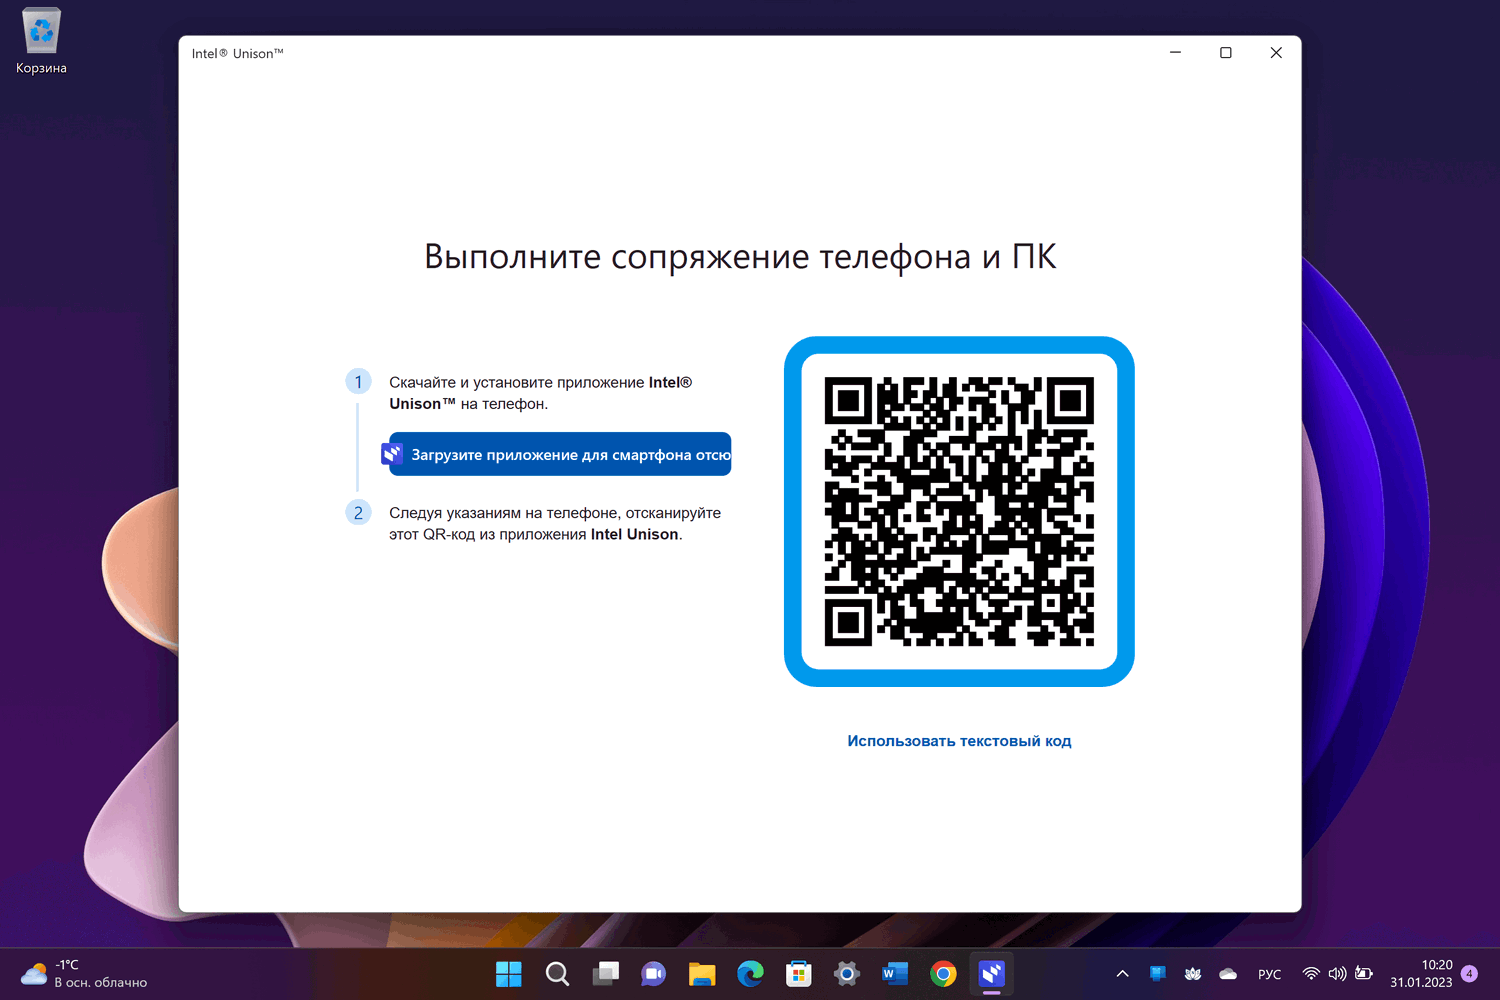Click the battery status tray icon
This screenshot has width=1500, height=1000.
(1364, 973)
